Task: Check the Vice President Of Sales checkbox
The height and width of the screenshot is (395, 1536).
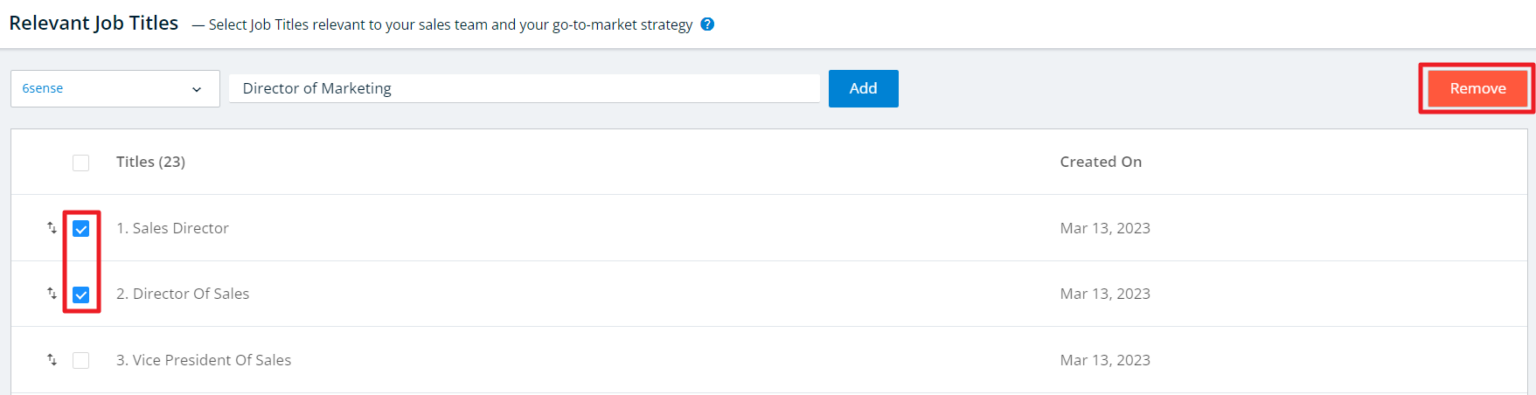Action: [x=81, y=360]
